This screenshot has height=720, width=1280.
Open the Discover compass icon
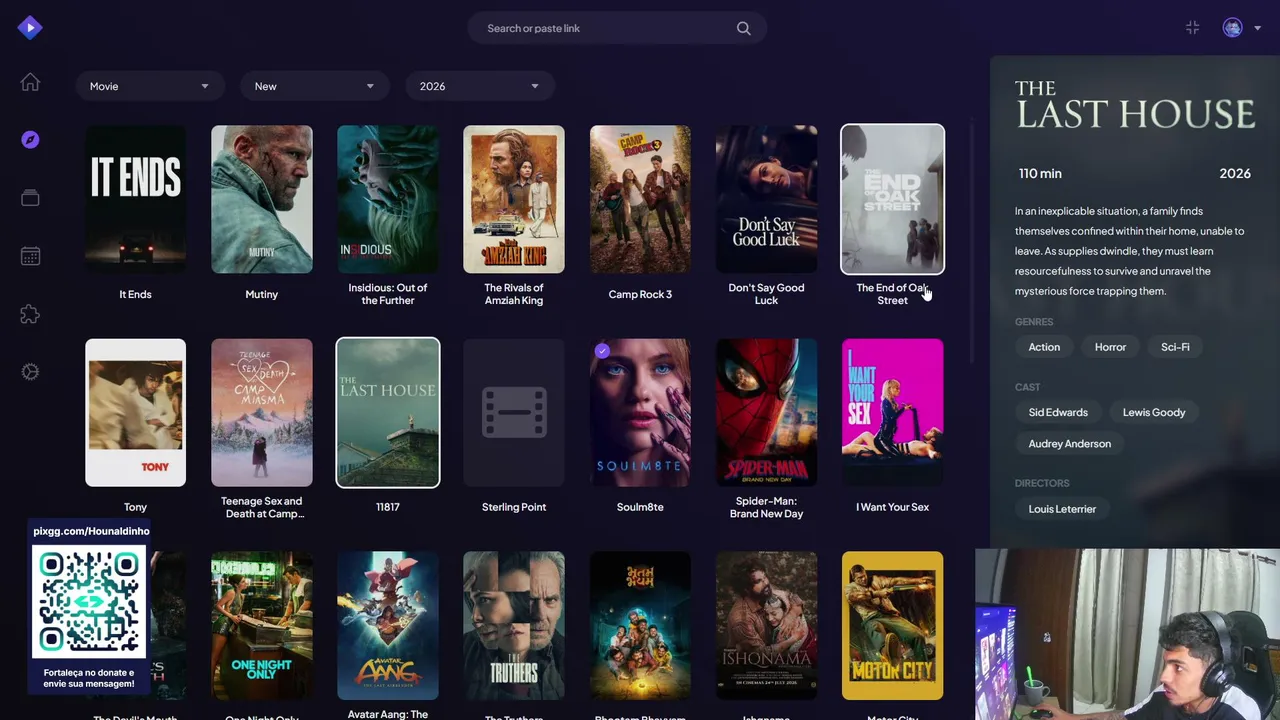[30, 140]
